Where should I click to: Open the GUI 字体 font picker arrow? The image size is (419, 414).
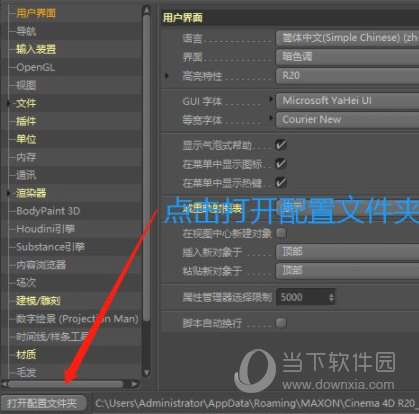(x=271, y=99)
